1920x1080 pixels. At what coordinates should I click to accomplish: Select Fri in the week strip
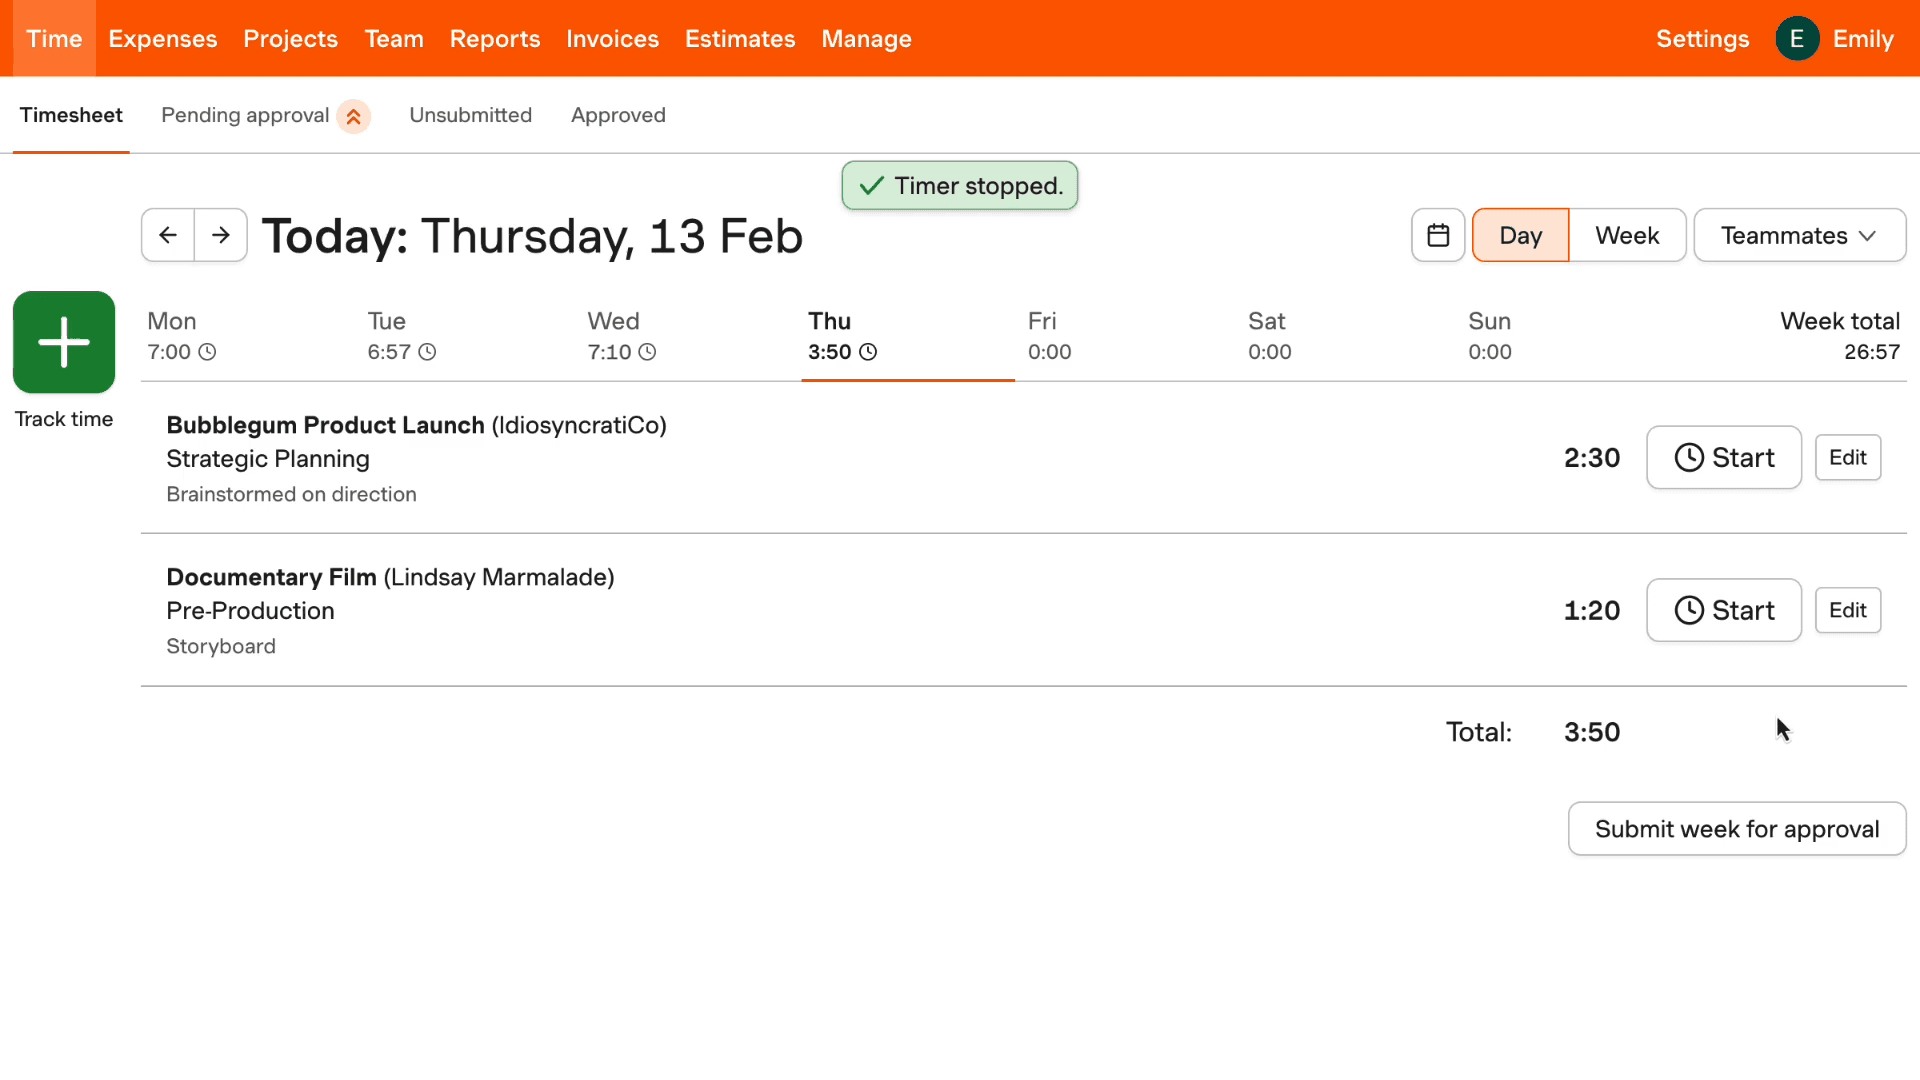coord(1128,336)
